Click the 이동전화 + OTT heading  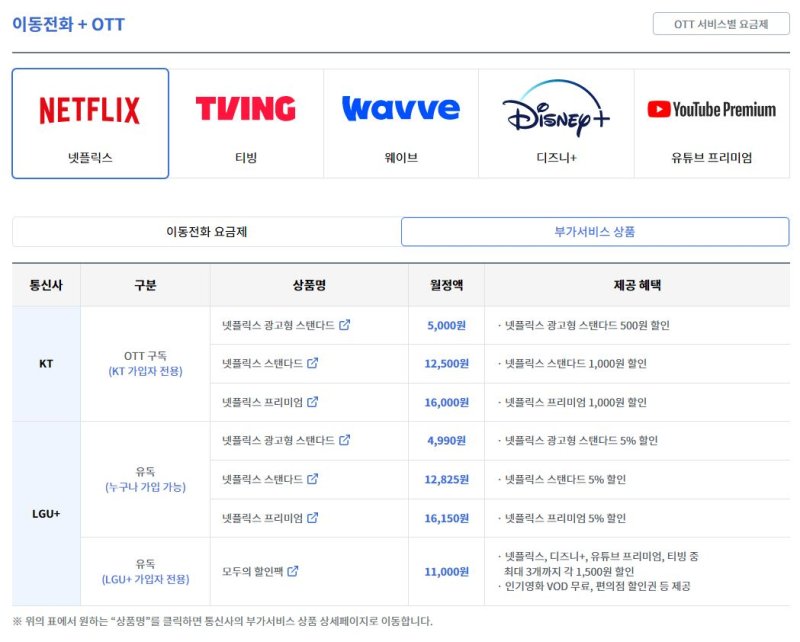(69, 24)
